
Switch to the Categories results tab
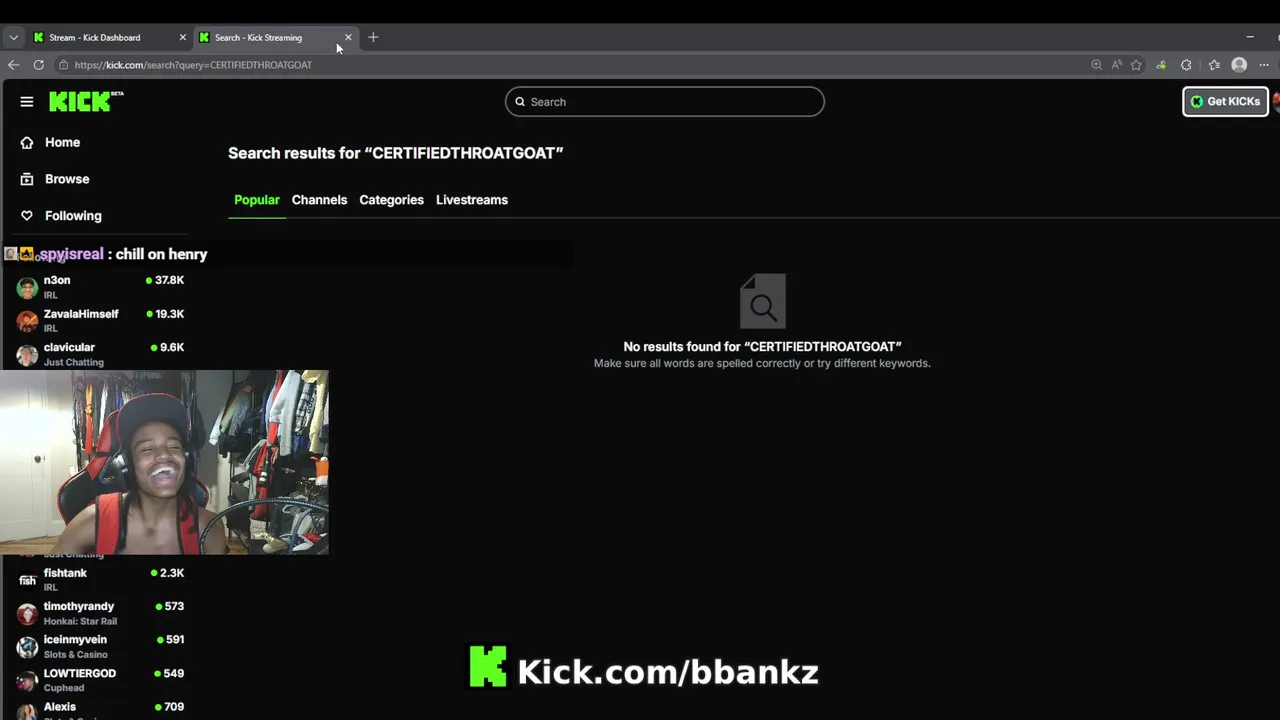[391, 200]
